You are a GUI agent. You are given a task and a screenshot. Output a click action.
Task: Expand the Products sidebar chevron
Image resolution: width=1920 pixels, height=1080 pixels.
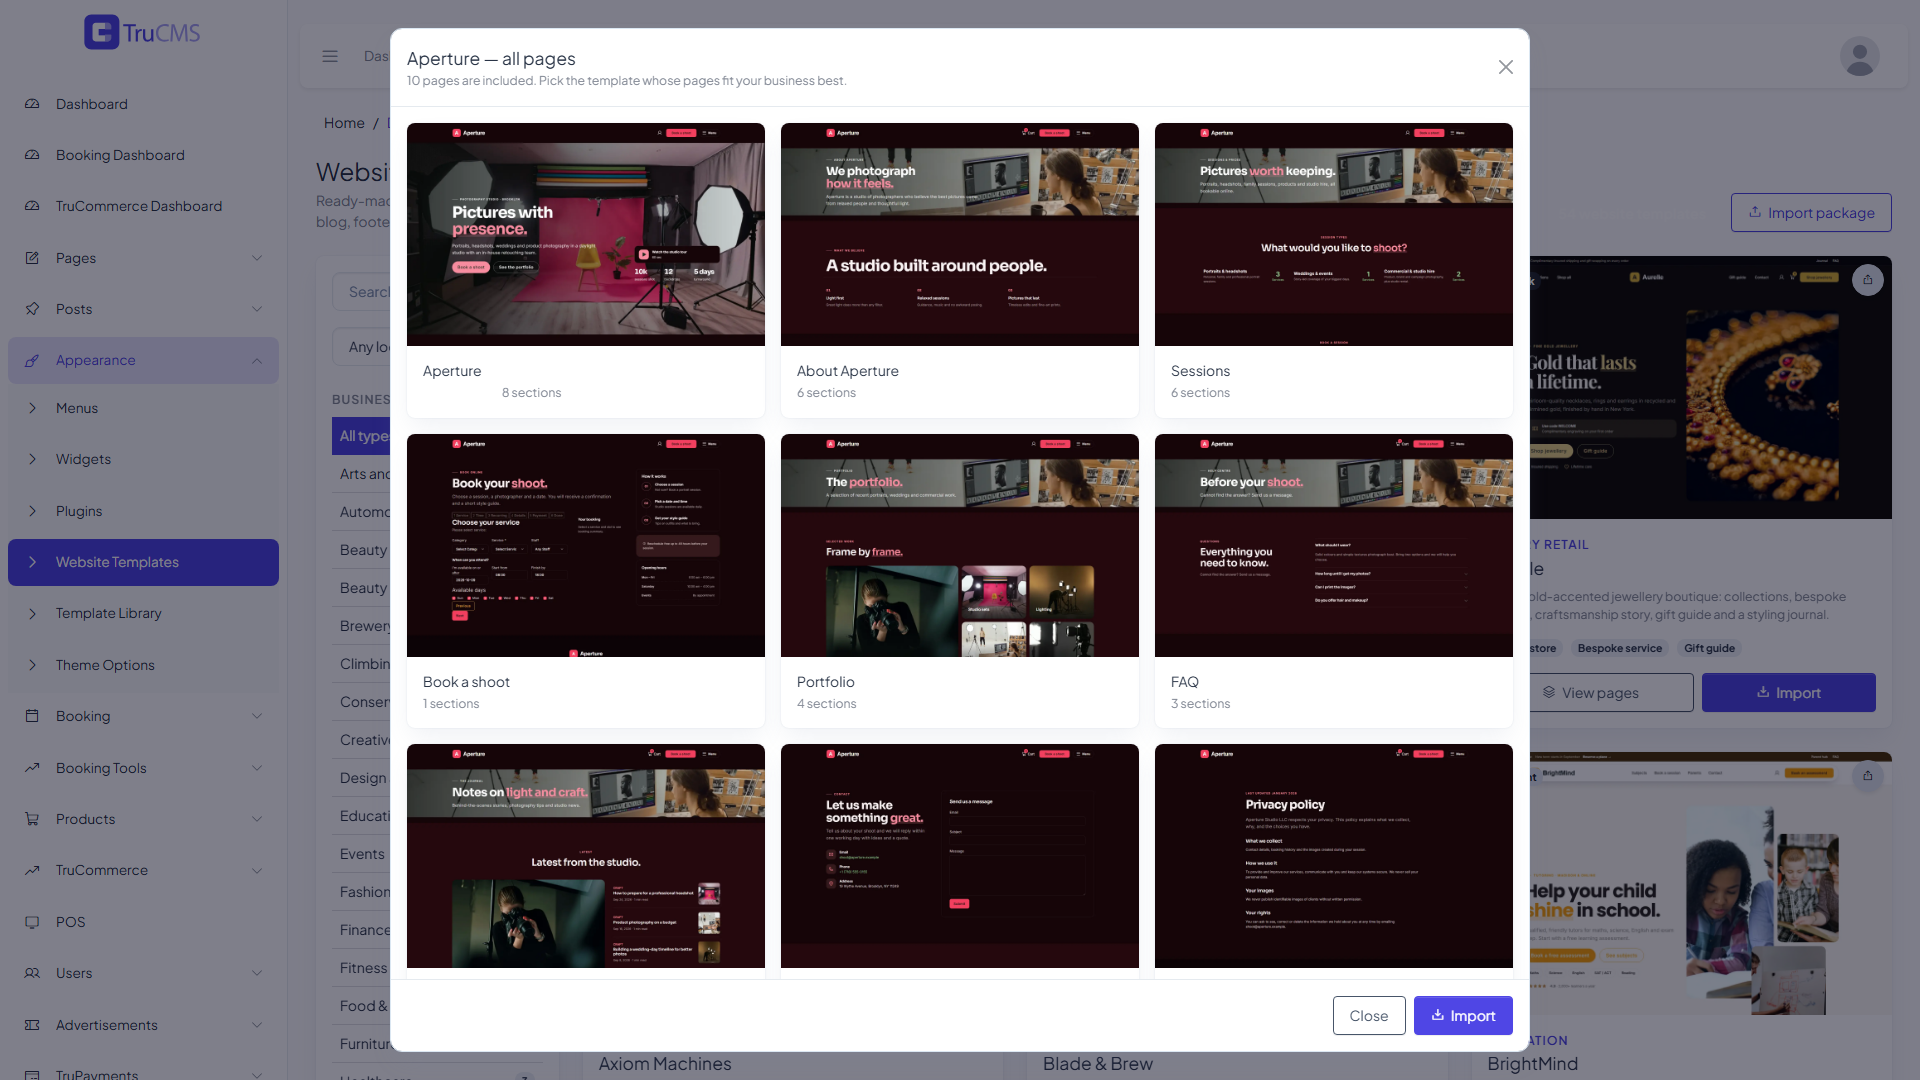(257, 819)
